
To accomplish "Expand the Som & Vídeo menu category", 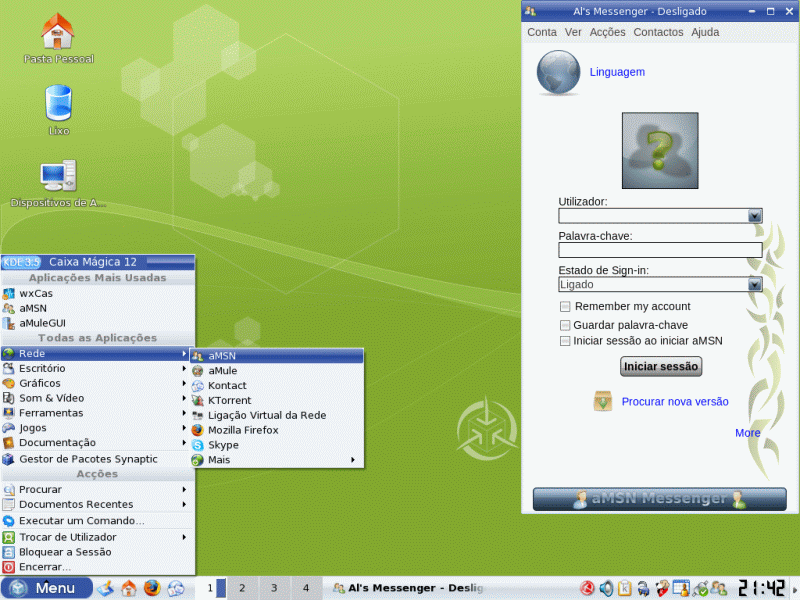I will (98, 397).
